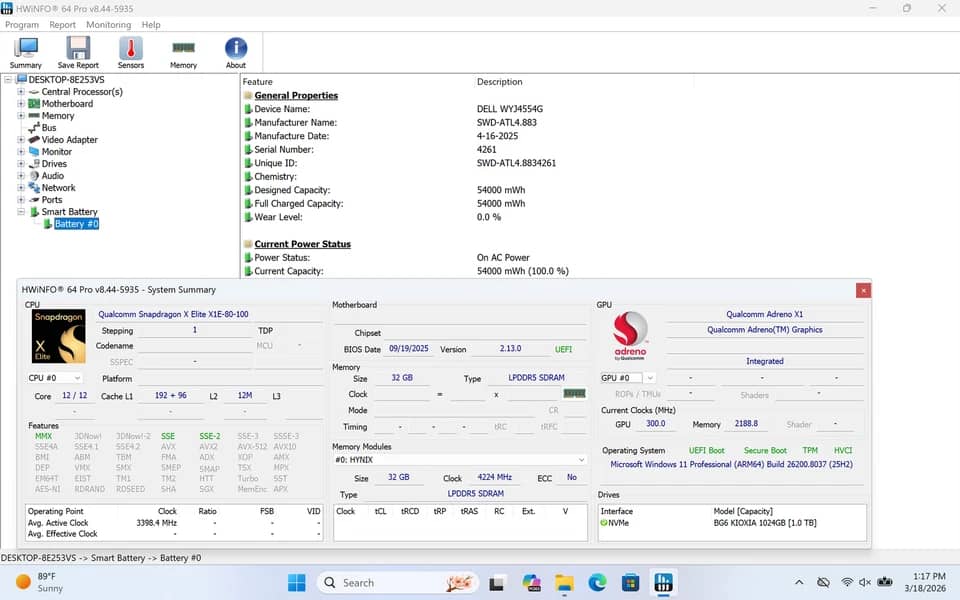Collapse the DESKTOP-8E253VS root node
960x600 pixels.
point(8,80)
